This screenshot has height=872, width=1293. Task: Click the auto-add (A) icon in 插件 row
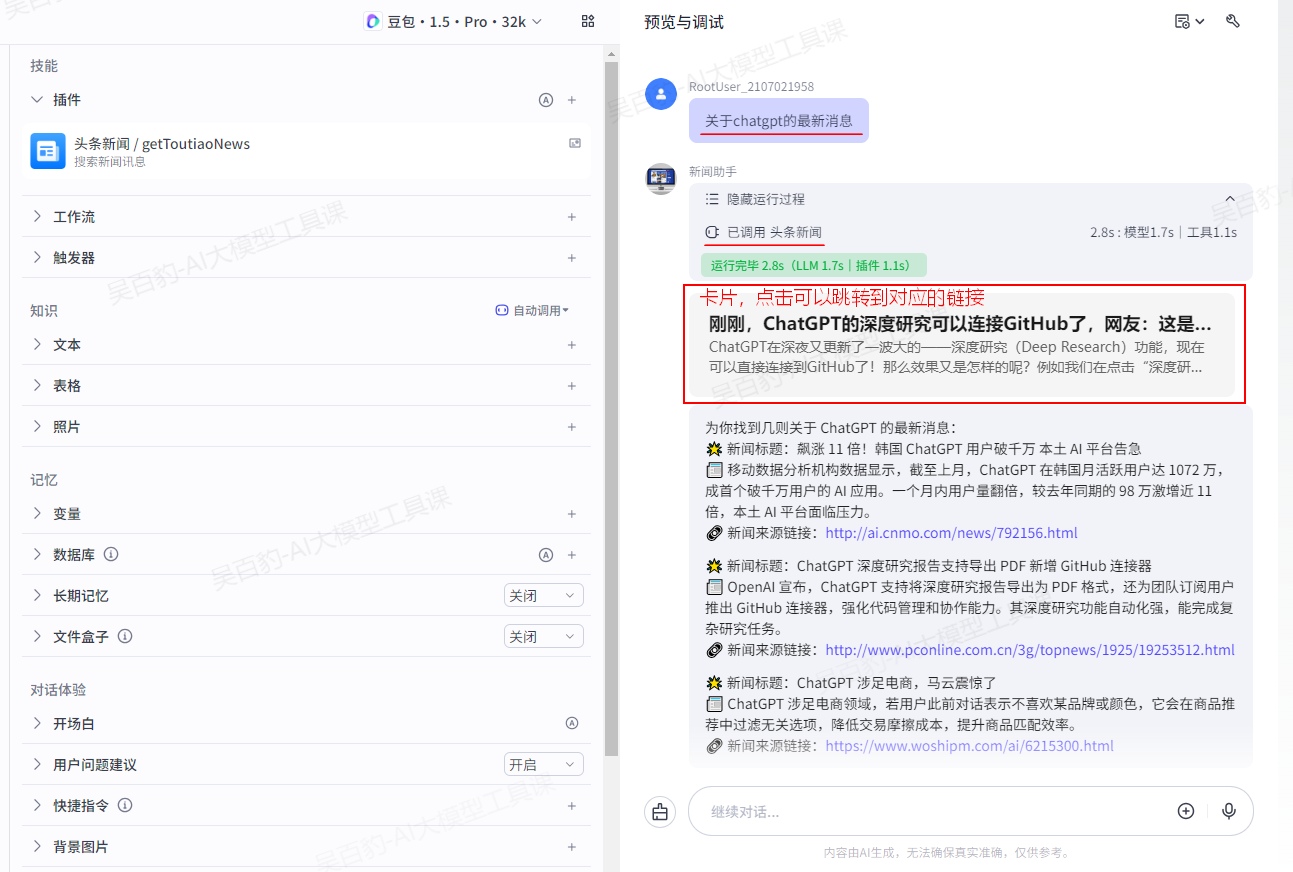coord(546,100)
